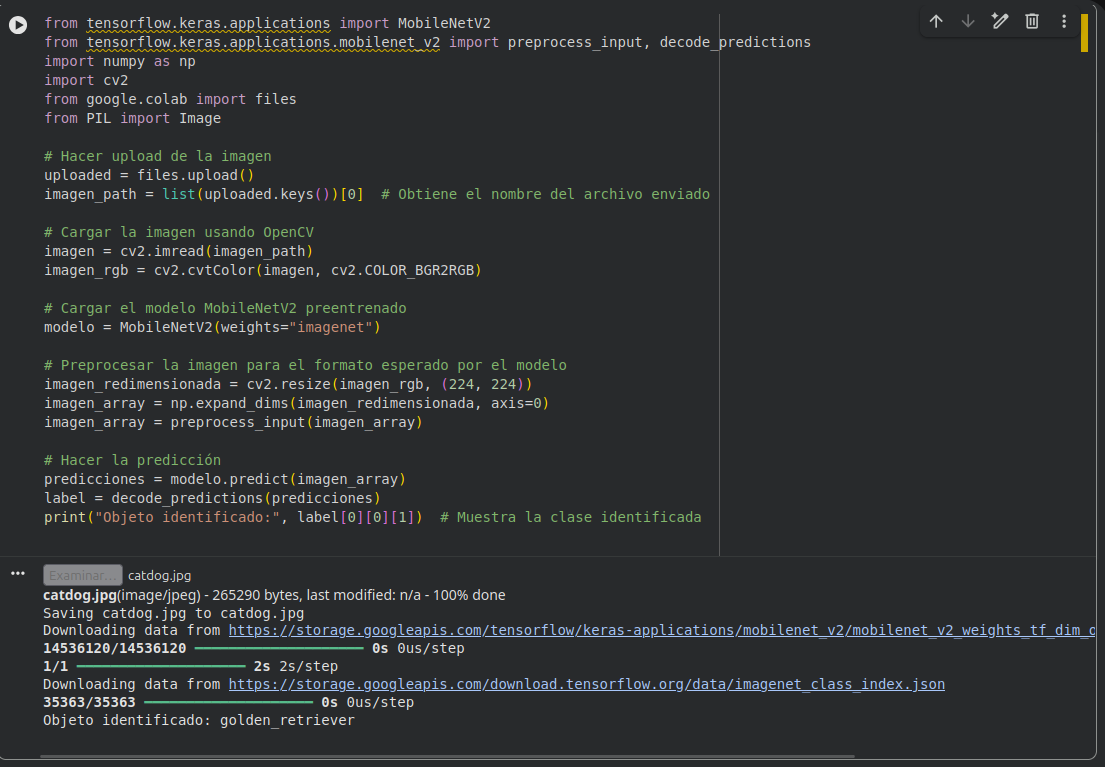Open mobilenet_v2 weights download link

(x=662, y=630)
